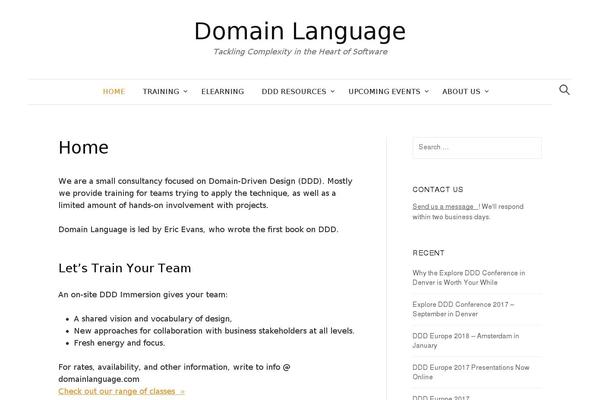Open the DDD Resources menu item

pos(294,91)
